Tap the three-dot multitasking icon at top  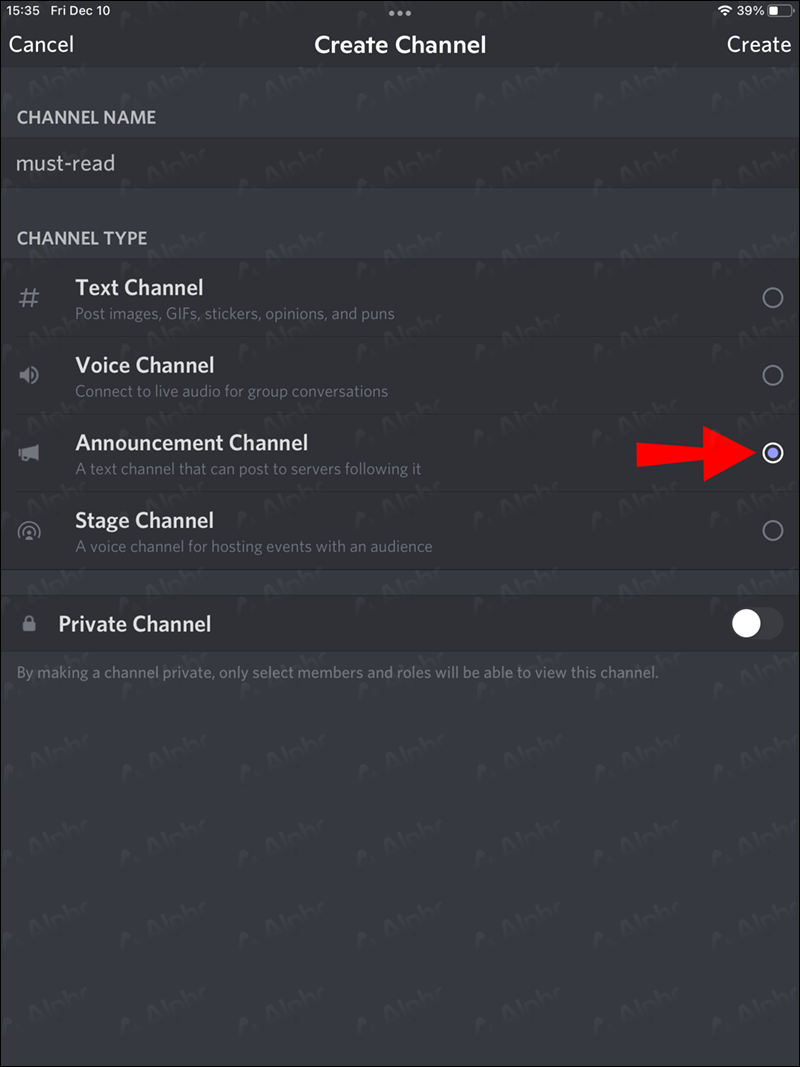400,13
